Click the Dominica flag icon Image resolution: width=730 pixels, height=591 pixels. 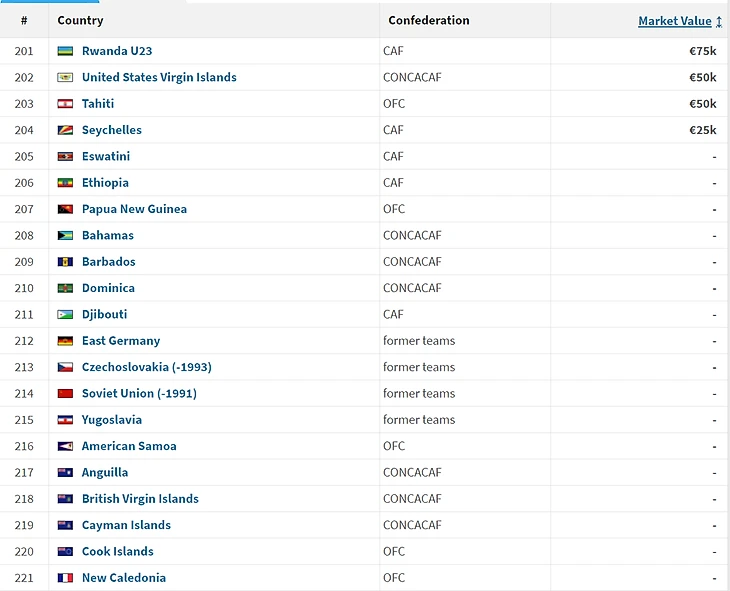[x=65, y=288]
